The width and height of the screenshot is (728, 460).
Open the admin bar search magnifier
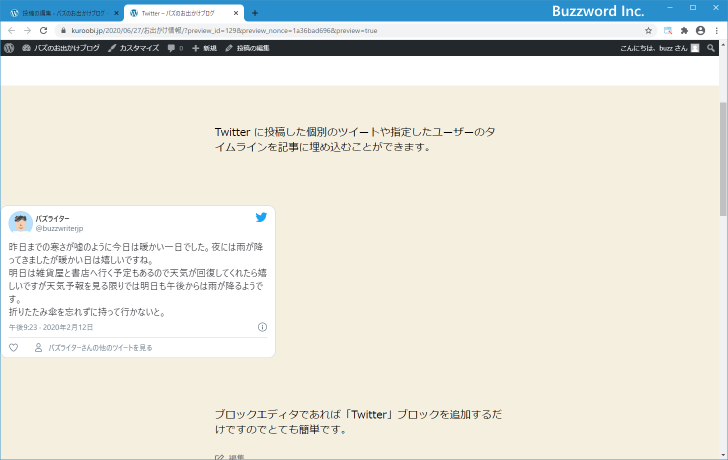pos(710,48)
